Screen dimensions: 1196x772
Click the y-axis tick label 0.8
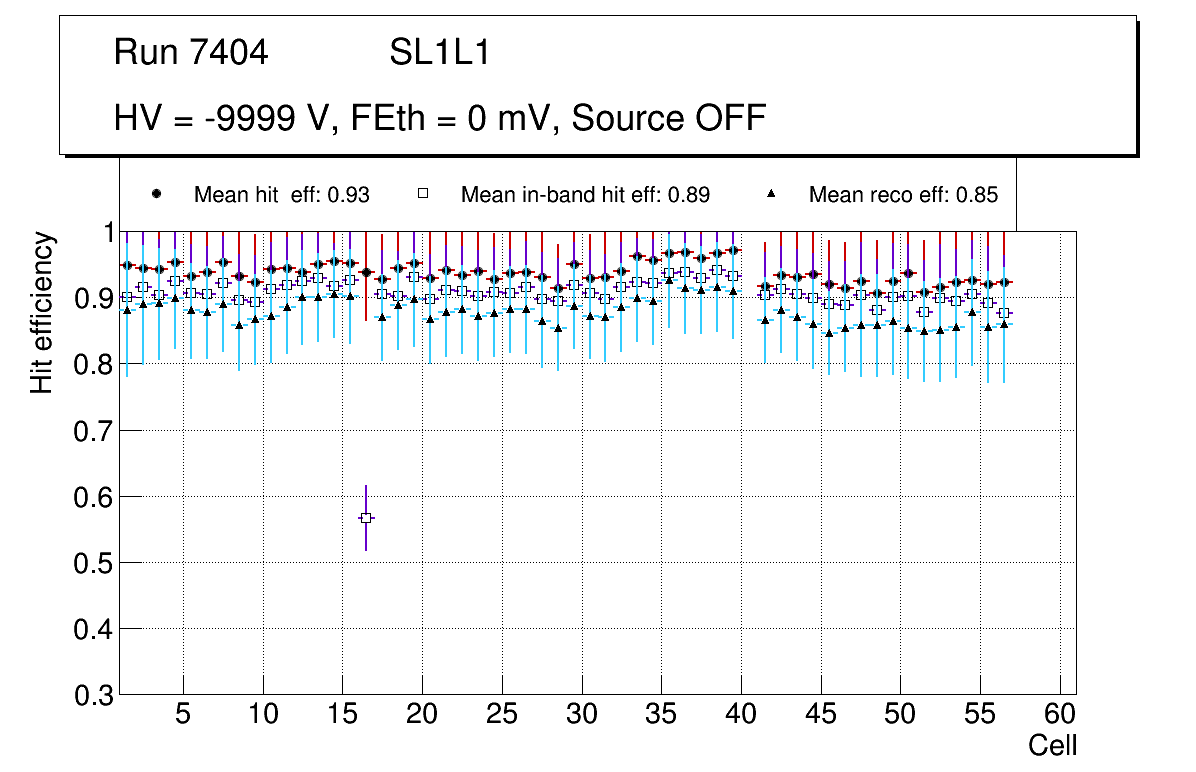[93, 365]
